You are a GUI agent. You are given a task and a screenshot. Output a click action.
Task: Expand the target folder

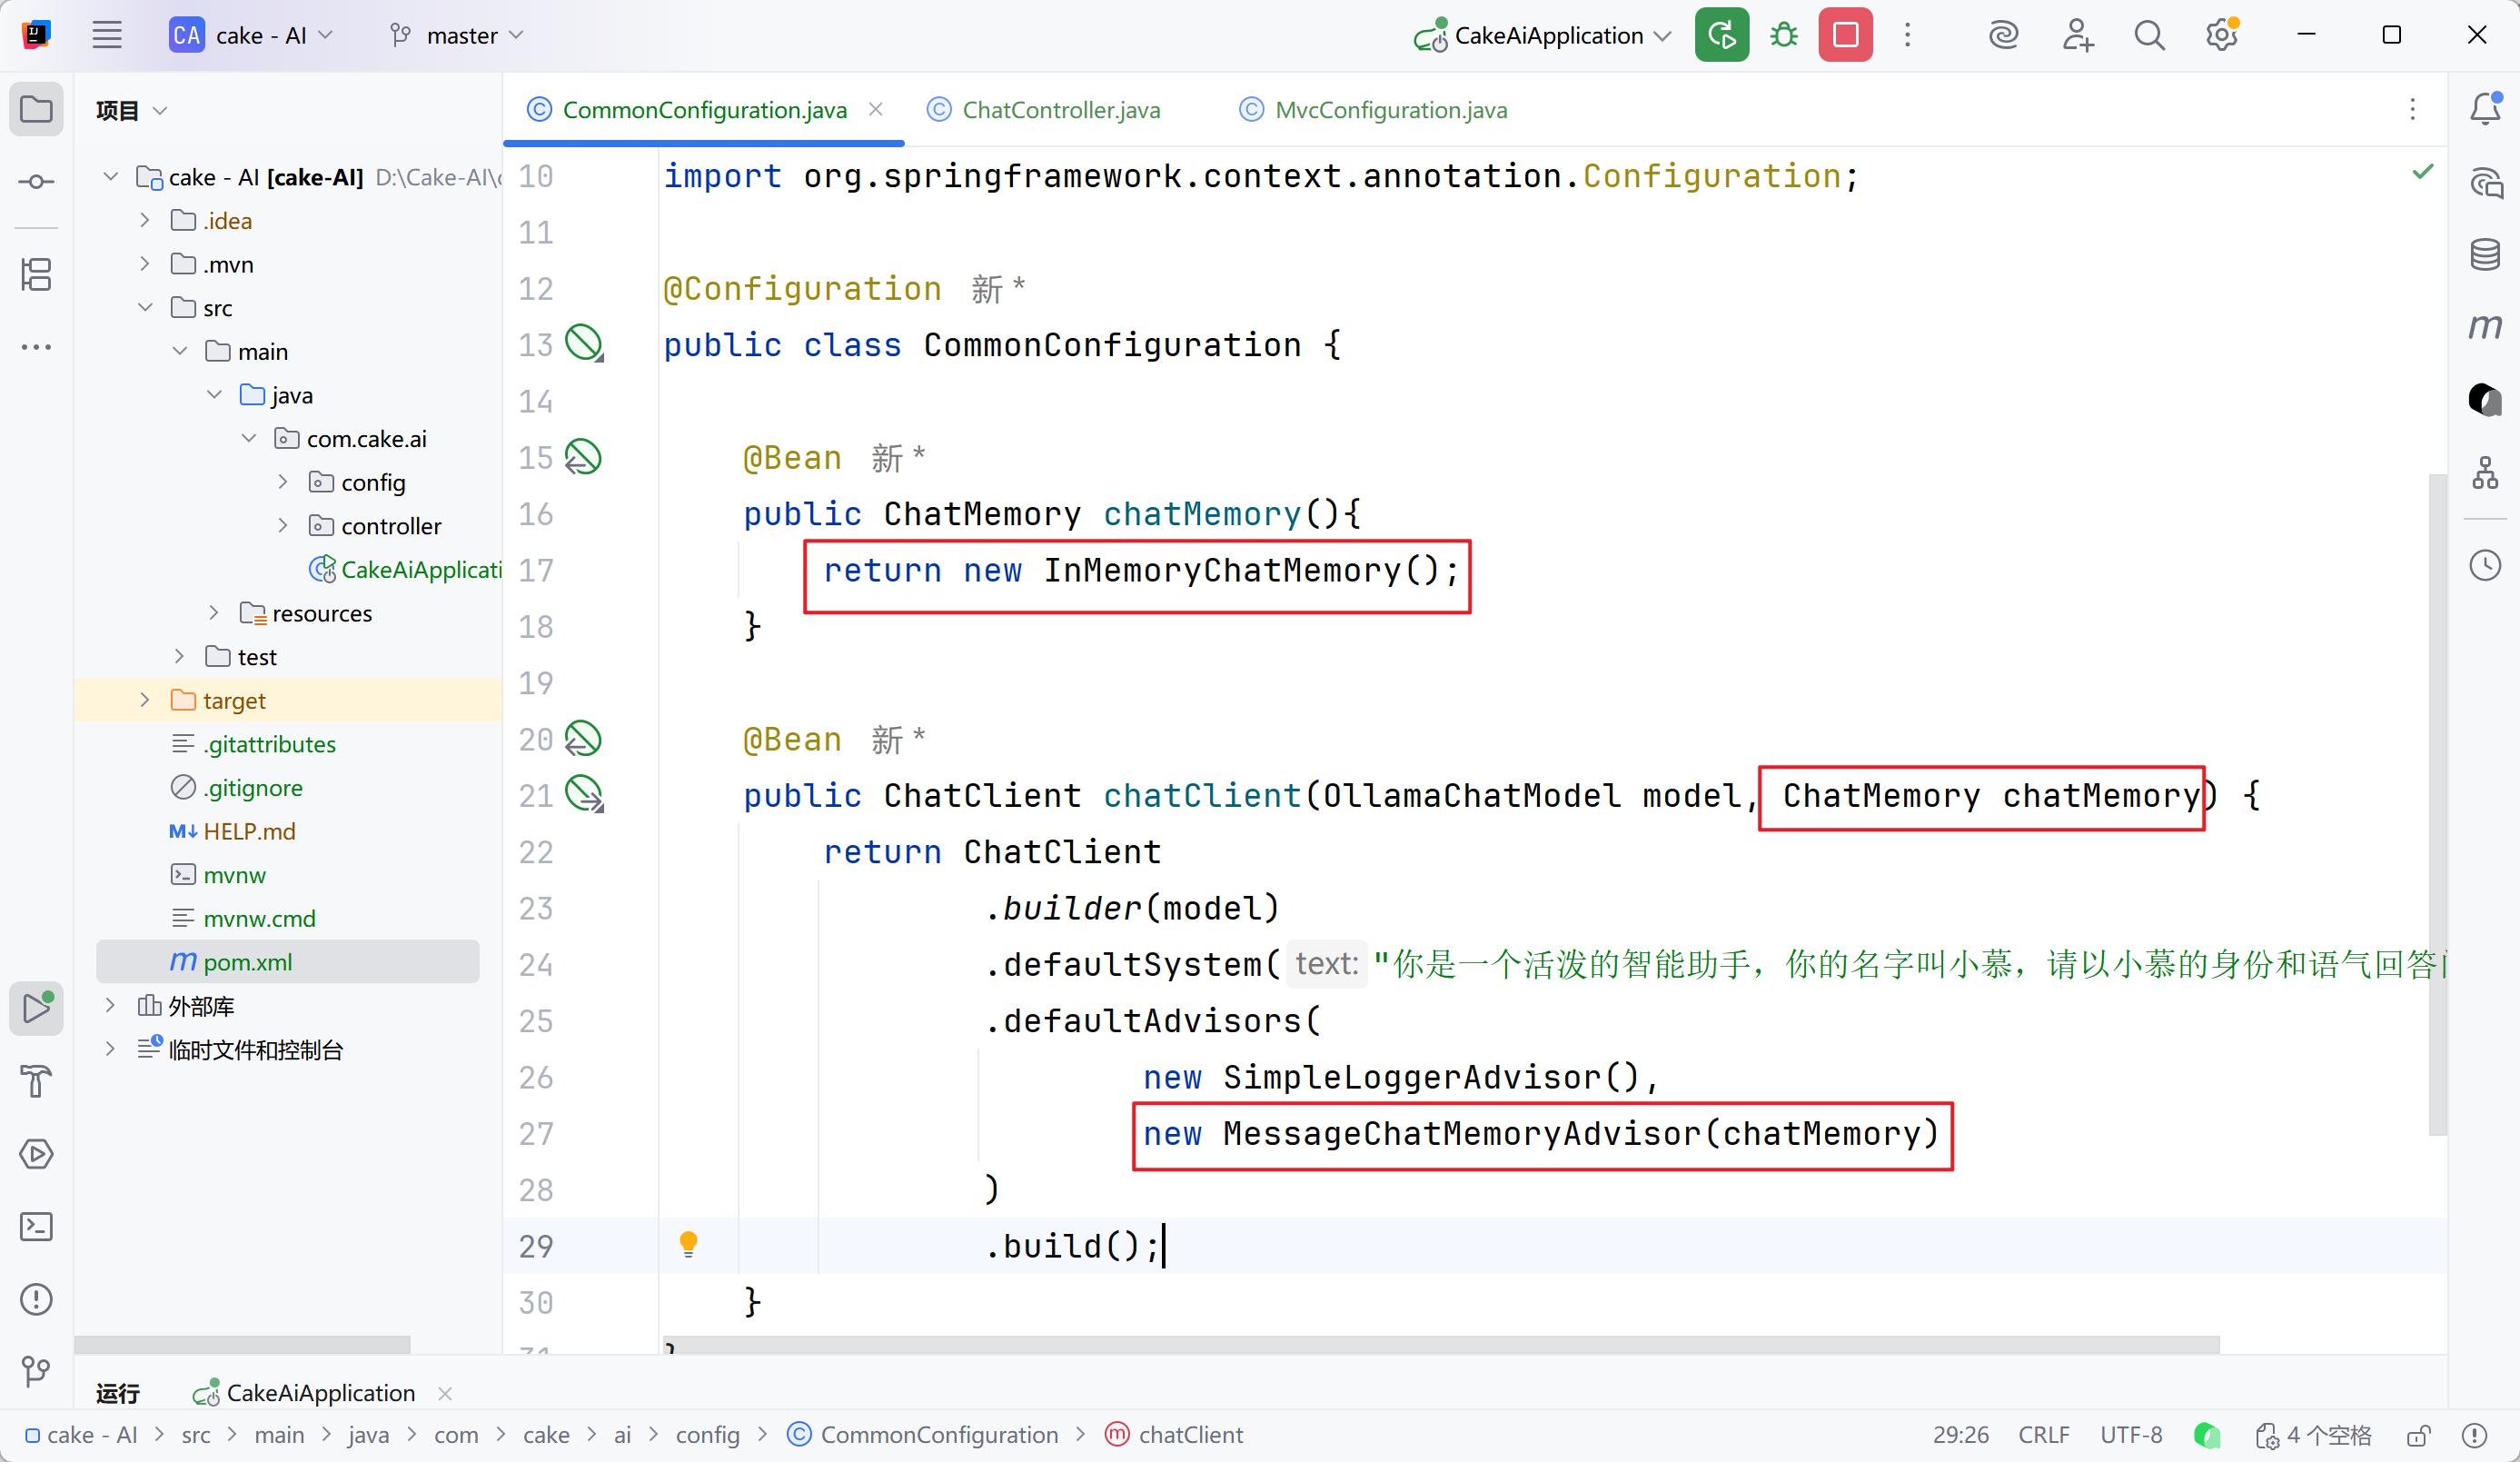click(x=145, y=700)
